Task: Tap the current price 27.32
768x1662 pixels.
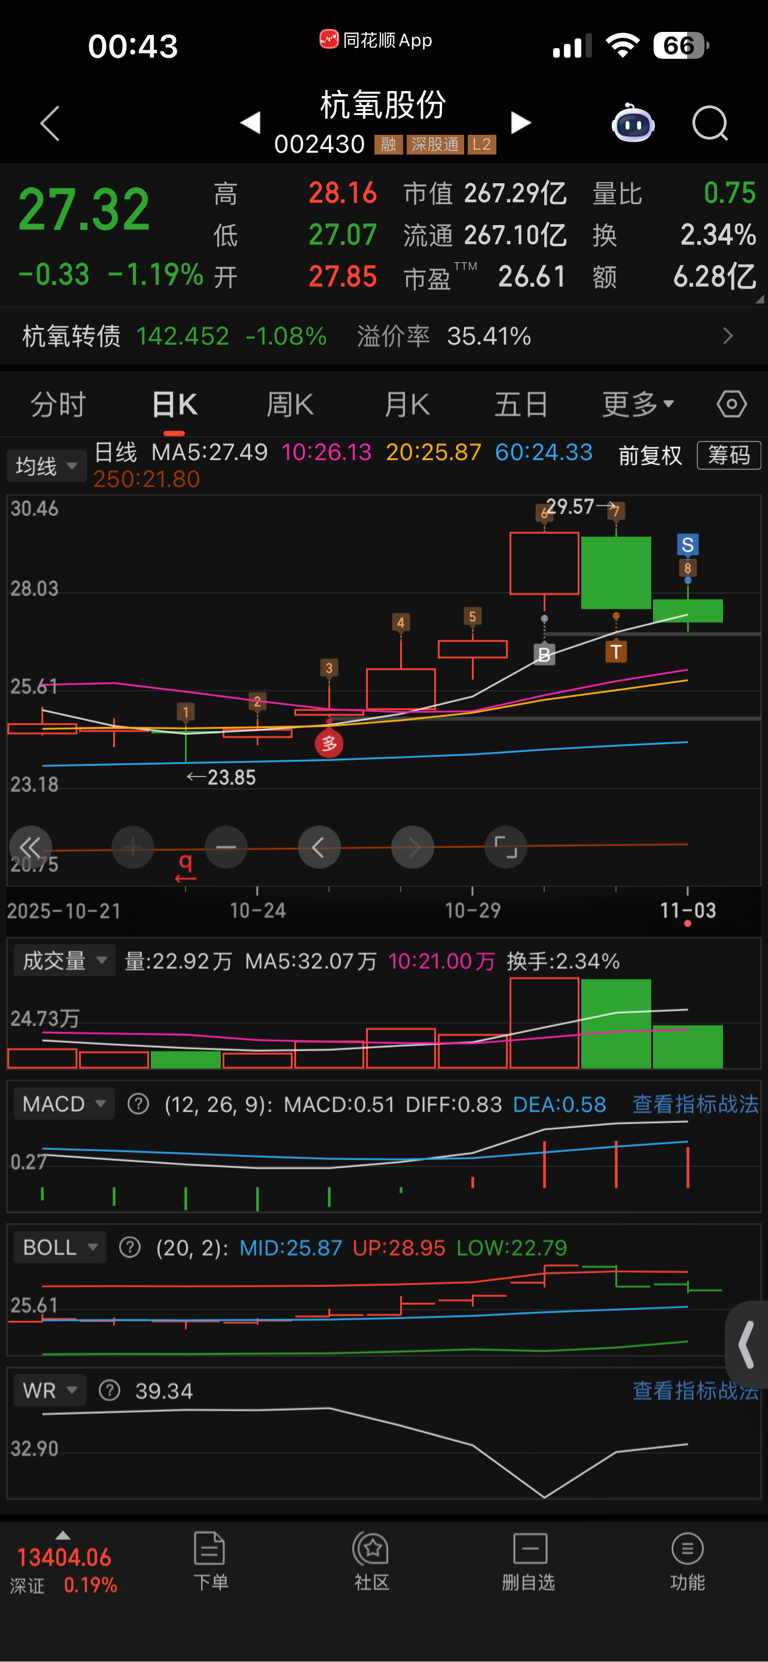Action: pos(84,209)
